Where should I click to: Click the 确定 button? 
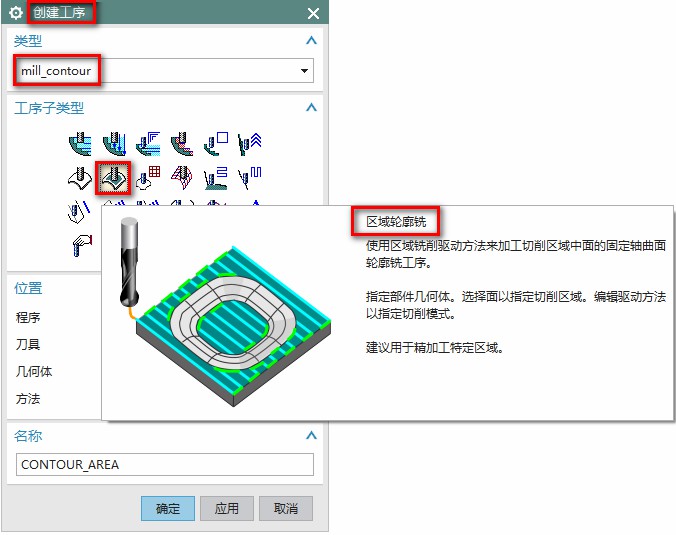click(x=168, y=508)
